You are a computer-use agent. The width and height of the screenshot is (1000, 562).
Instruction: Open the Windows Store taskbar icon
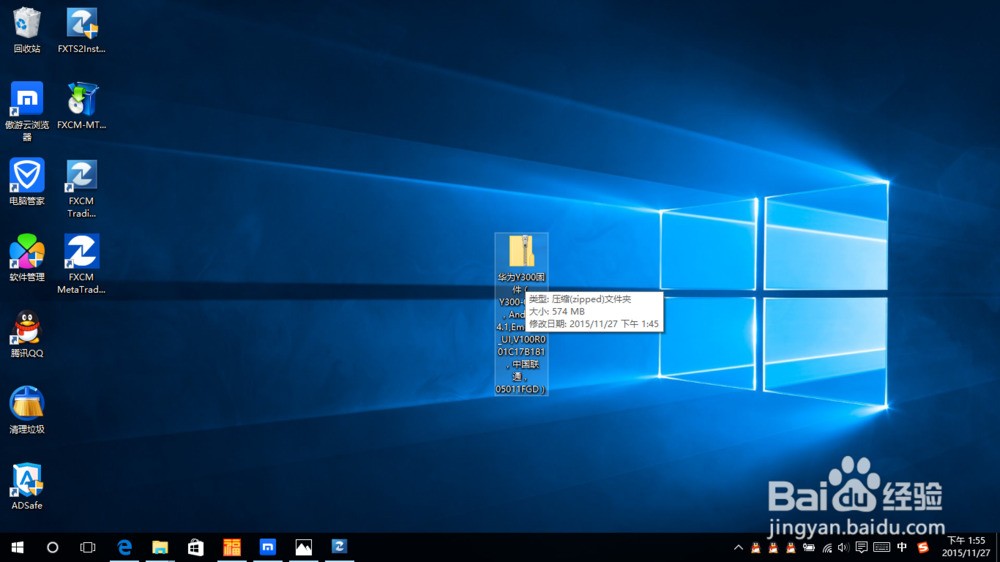pyautogui.click(x=196, y=547)
